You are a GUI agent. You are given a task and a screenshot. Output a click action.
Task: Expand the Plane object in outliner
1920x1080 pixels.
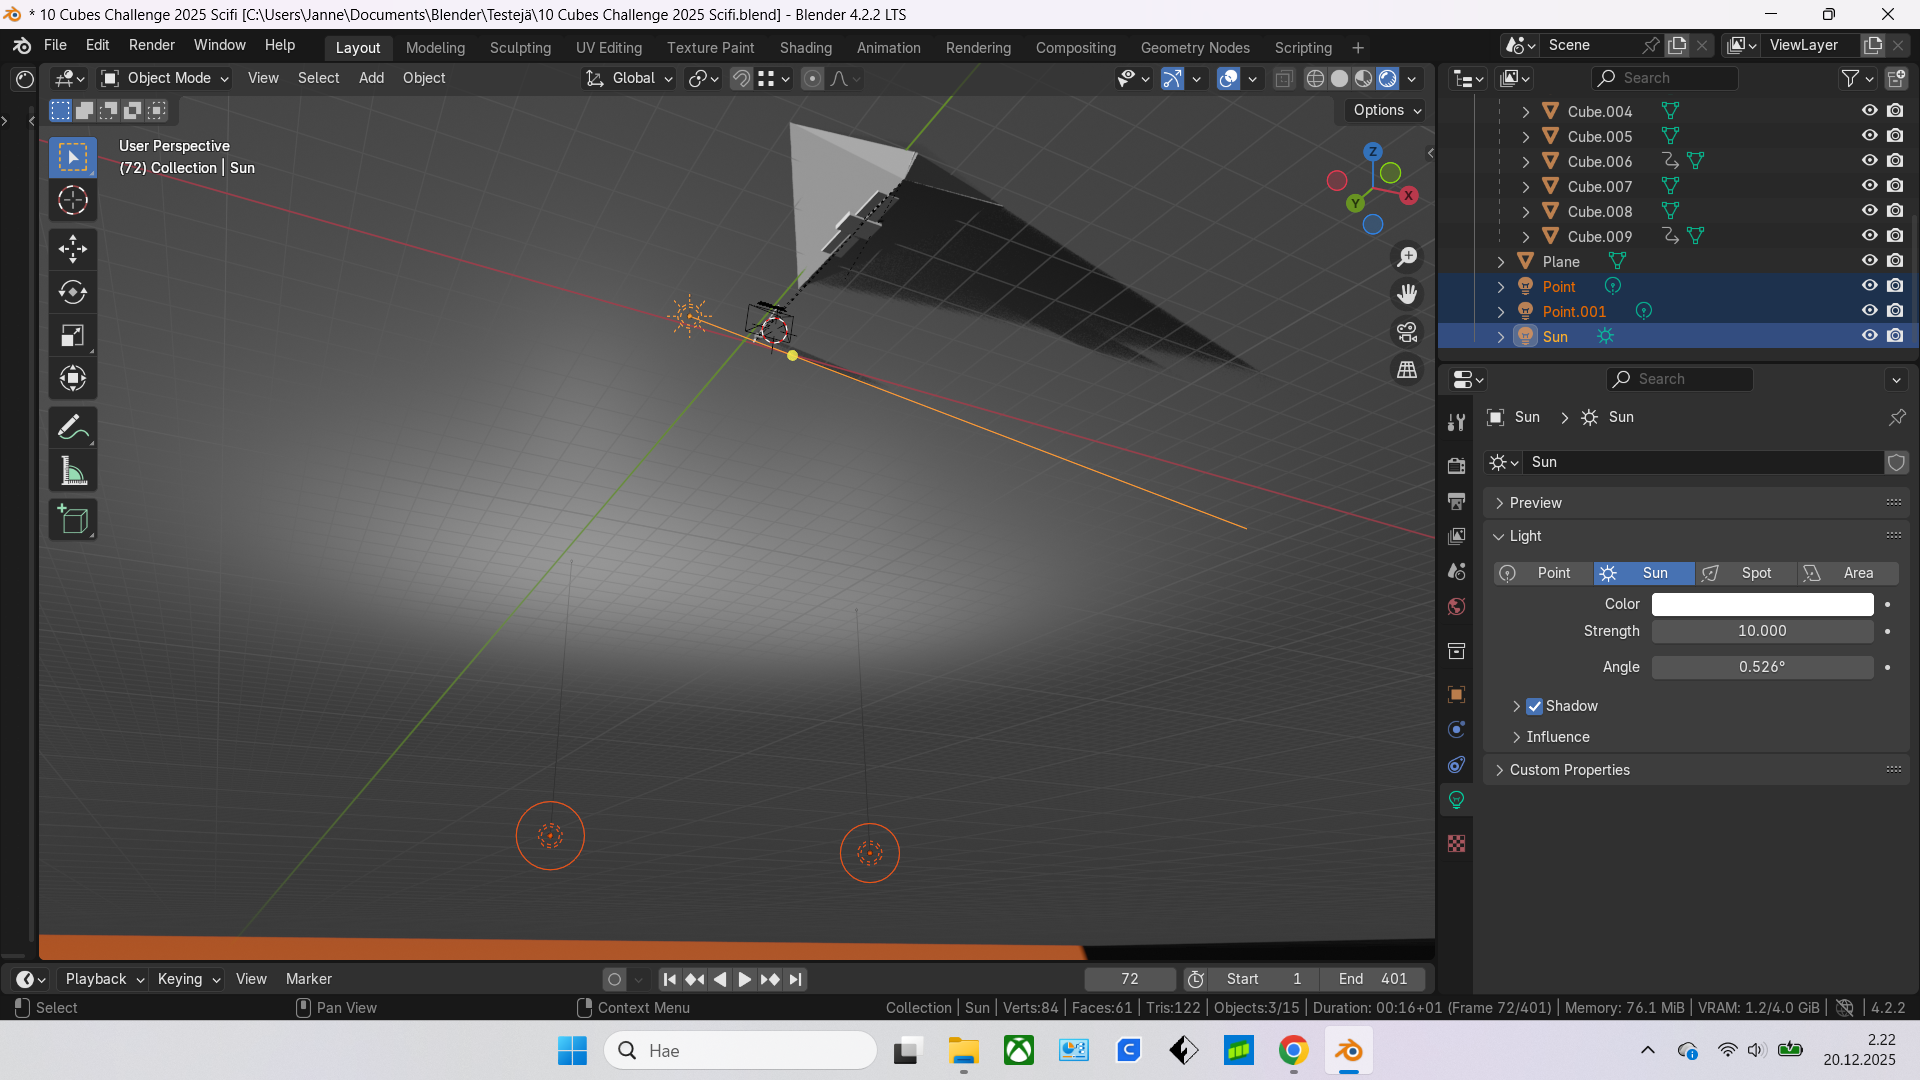pos(1501,261)
